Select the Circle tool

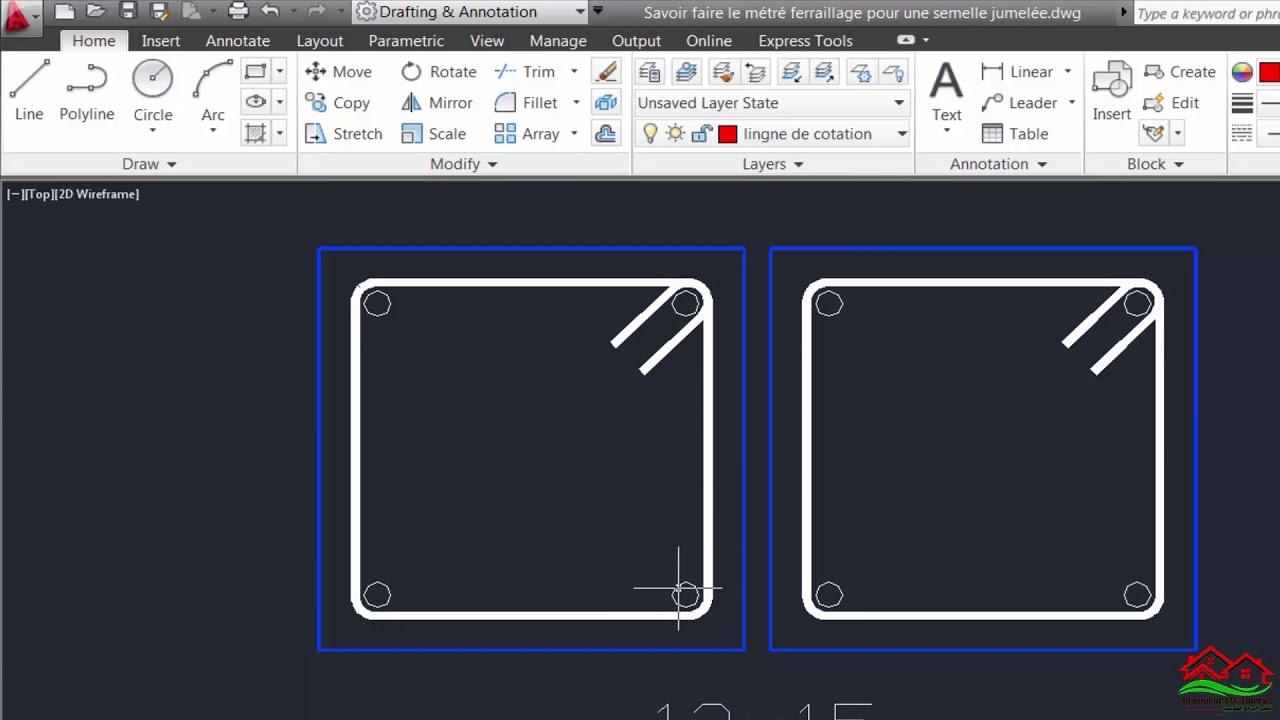(153, 92)
